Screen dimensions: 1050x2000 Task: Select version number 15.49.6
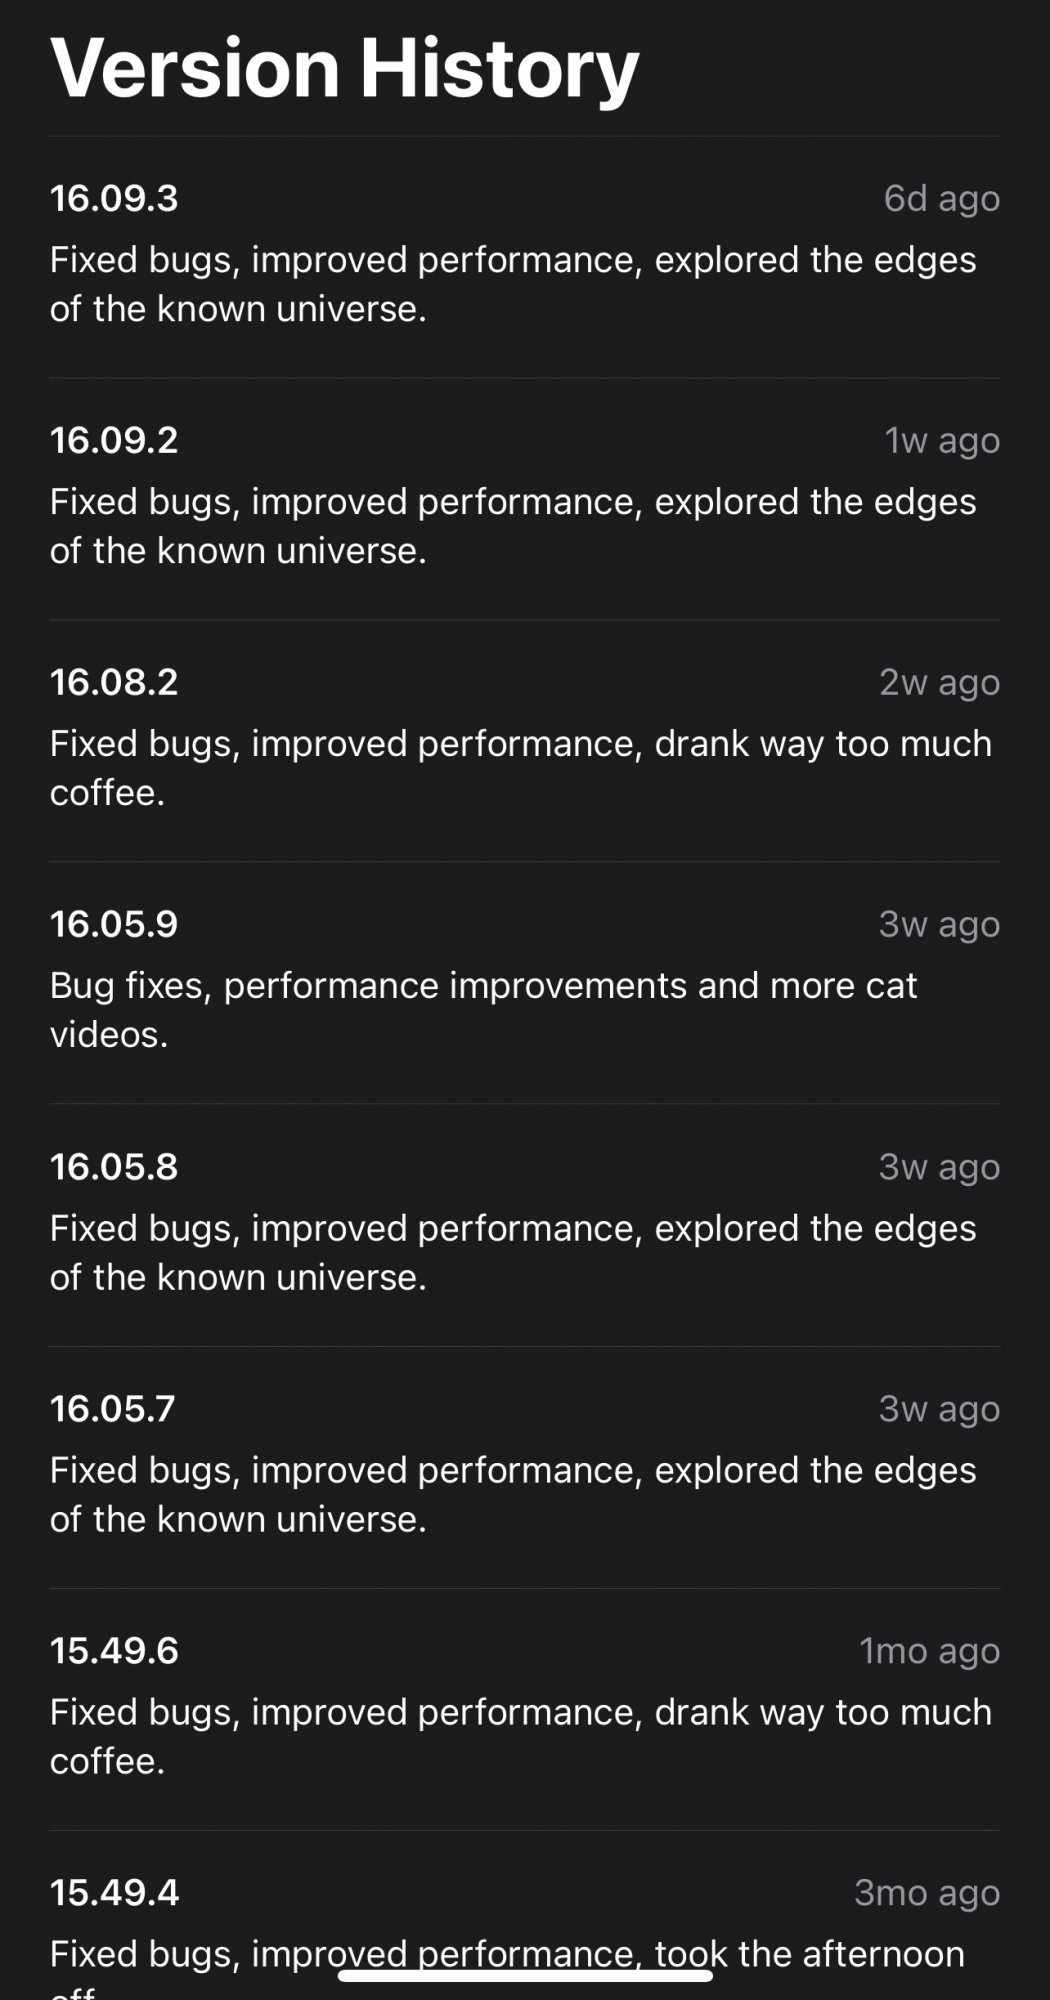pyautogui.click(x=114, y=1651)
